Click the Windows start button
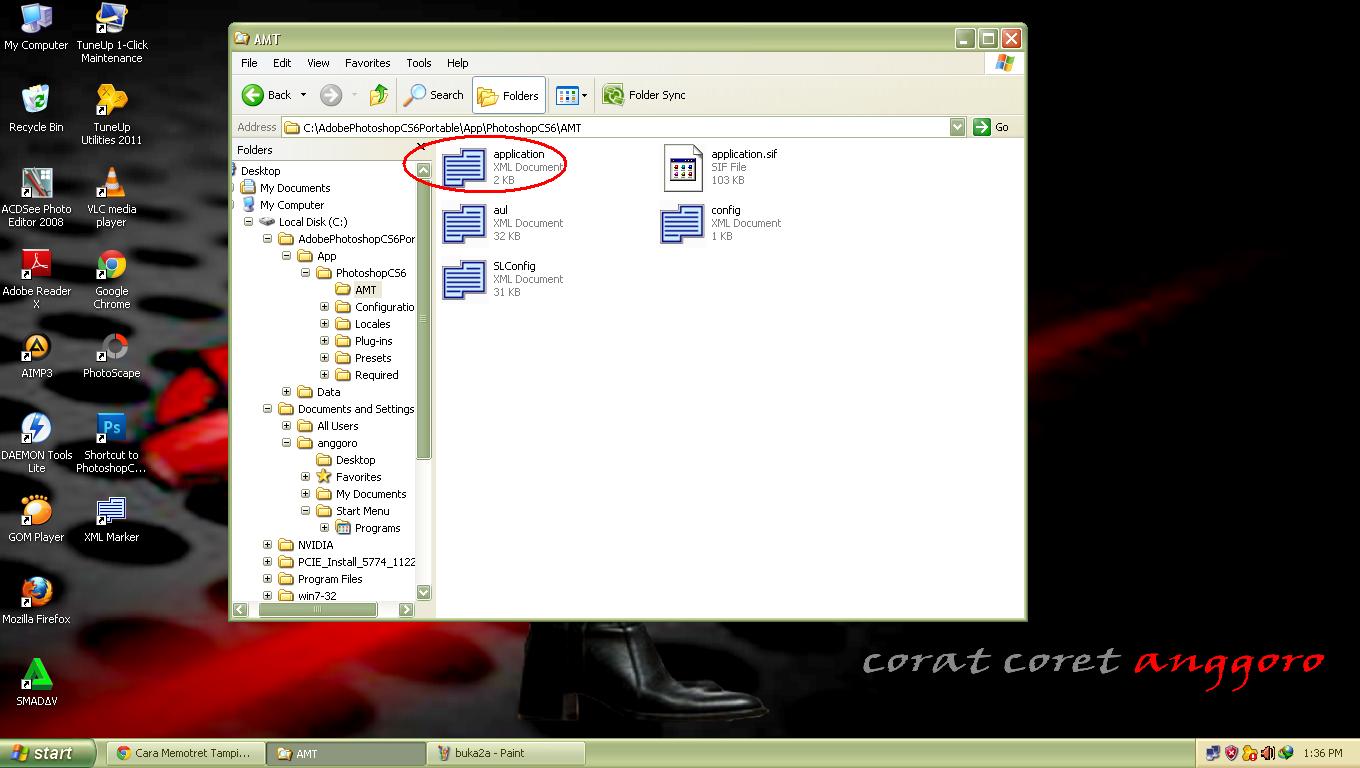Viewport: 1360px width, 768px height. coord(47,753)
